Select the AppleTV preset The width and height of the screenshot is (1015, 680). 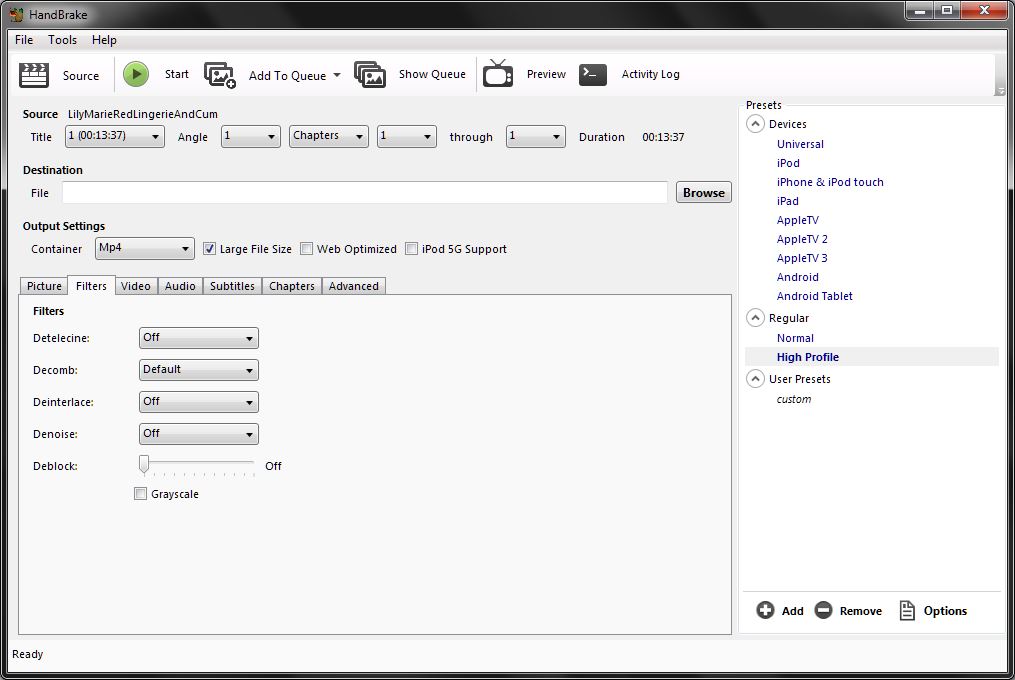(x=798, y=220)
